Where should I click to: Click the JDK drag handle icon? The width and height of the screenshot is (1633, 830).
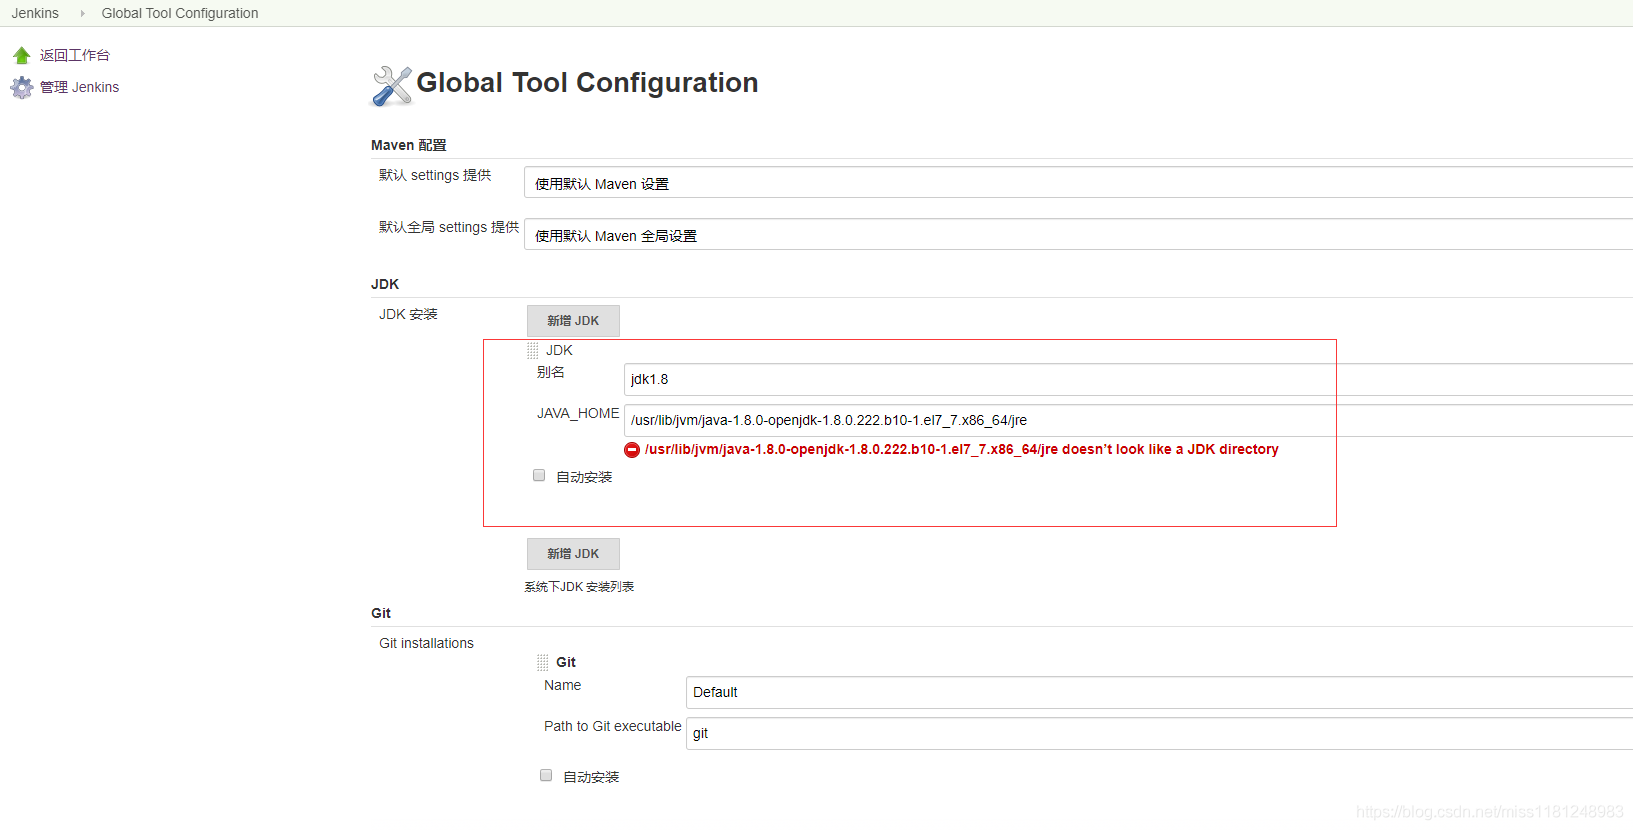click(x=533, y=350)
